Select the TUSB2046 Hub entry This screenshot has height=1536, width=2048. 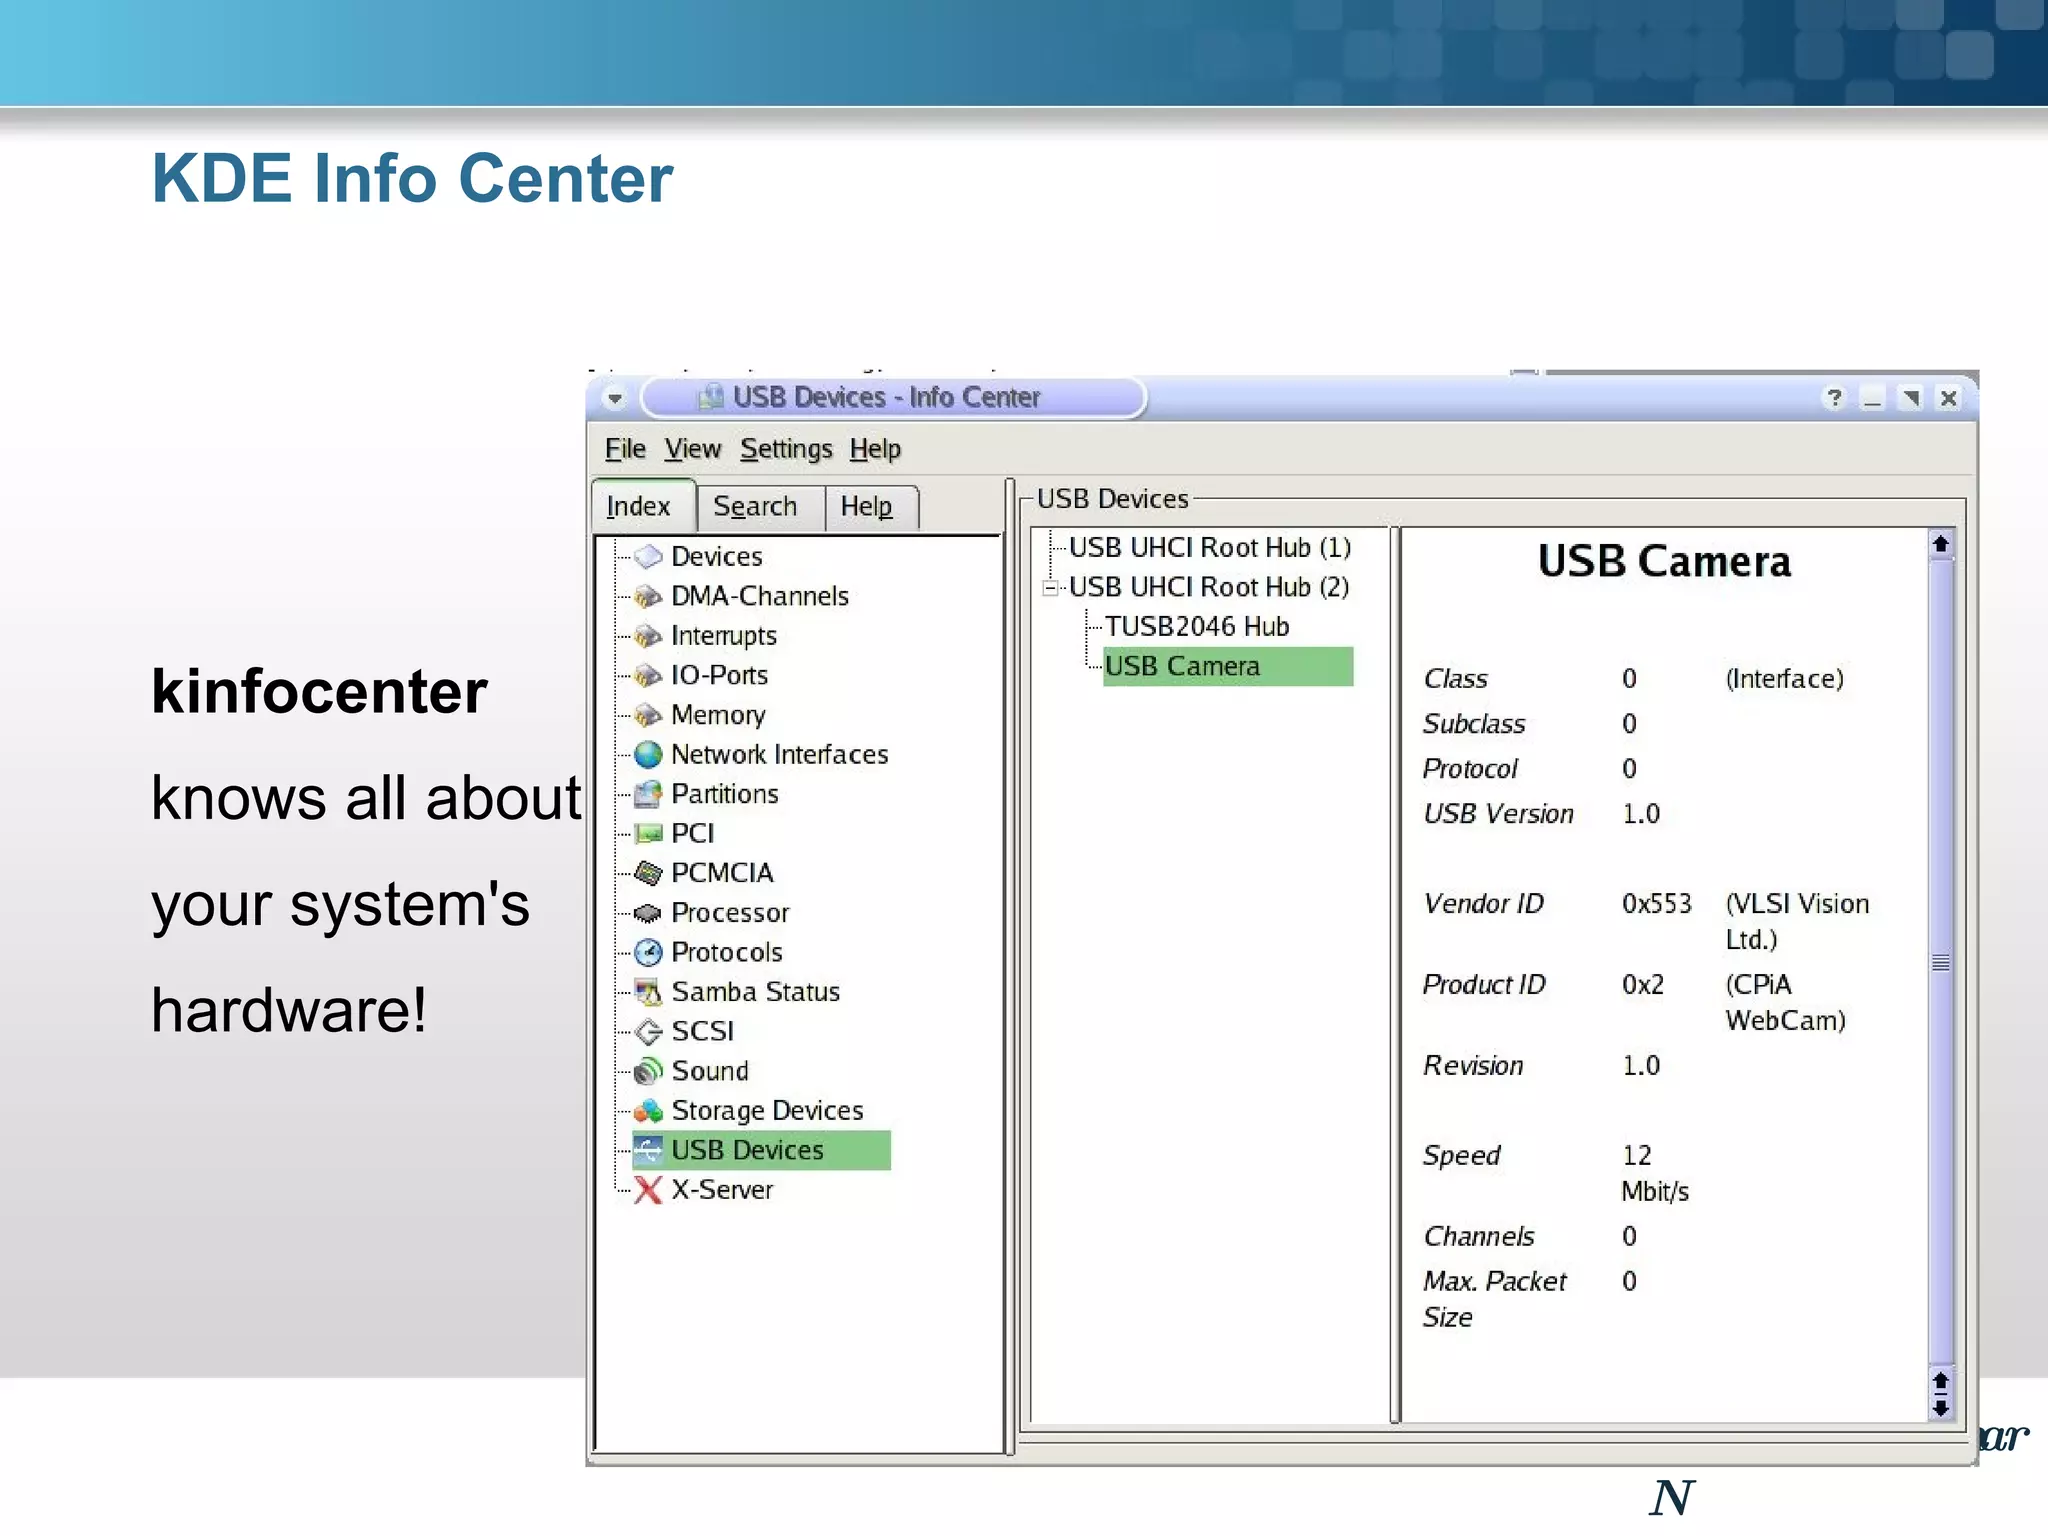point(1197,627)
